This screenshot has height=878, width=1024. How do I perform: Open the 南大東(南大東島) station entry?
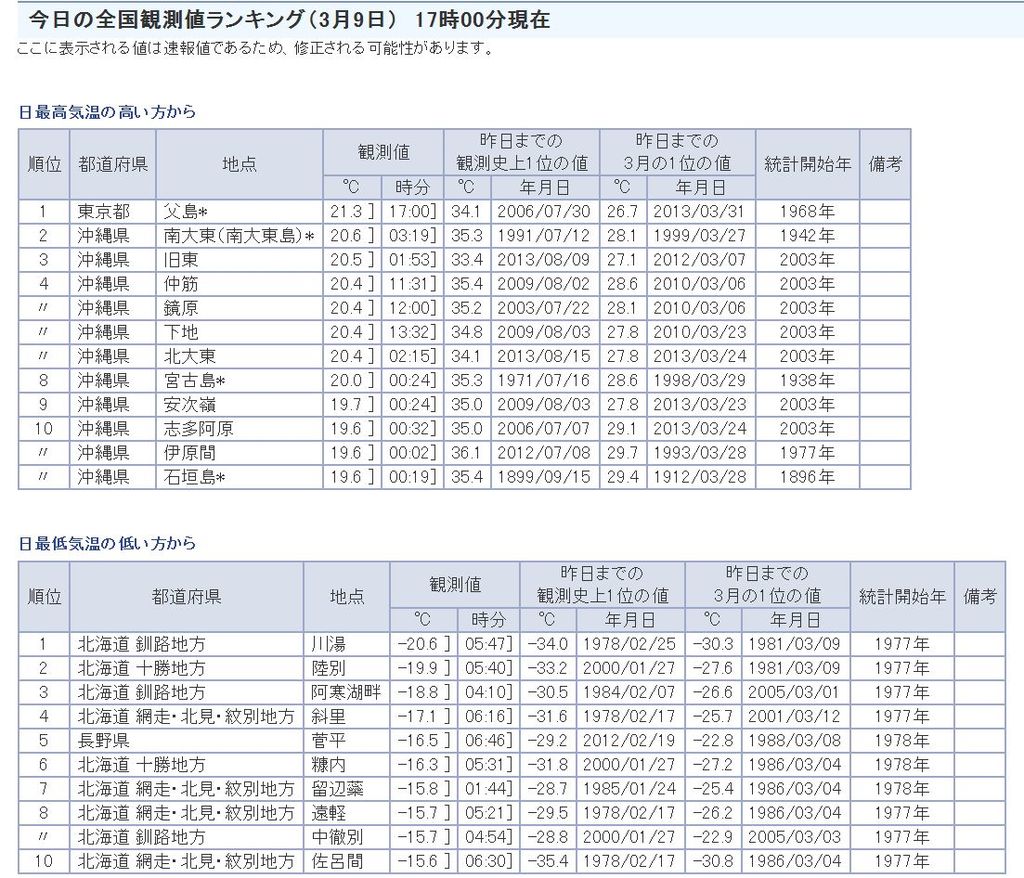pos(238,236)
